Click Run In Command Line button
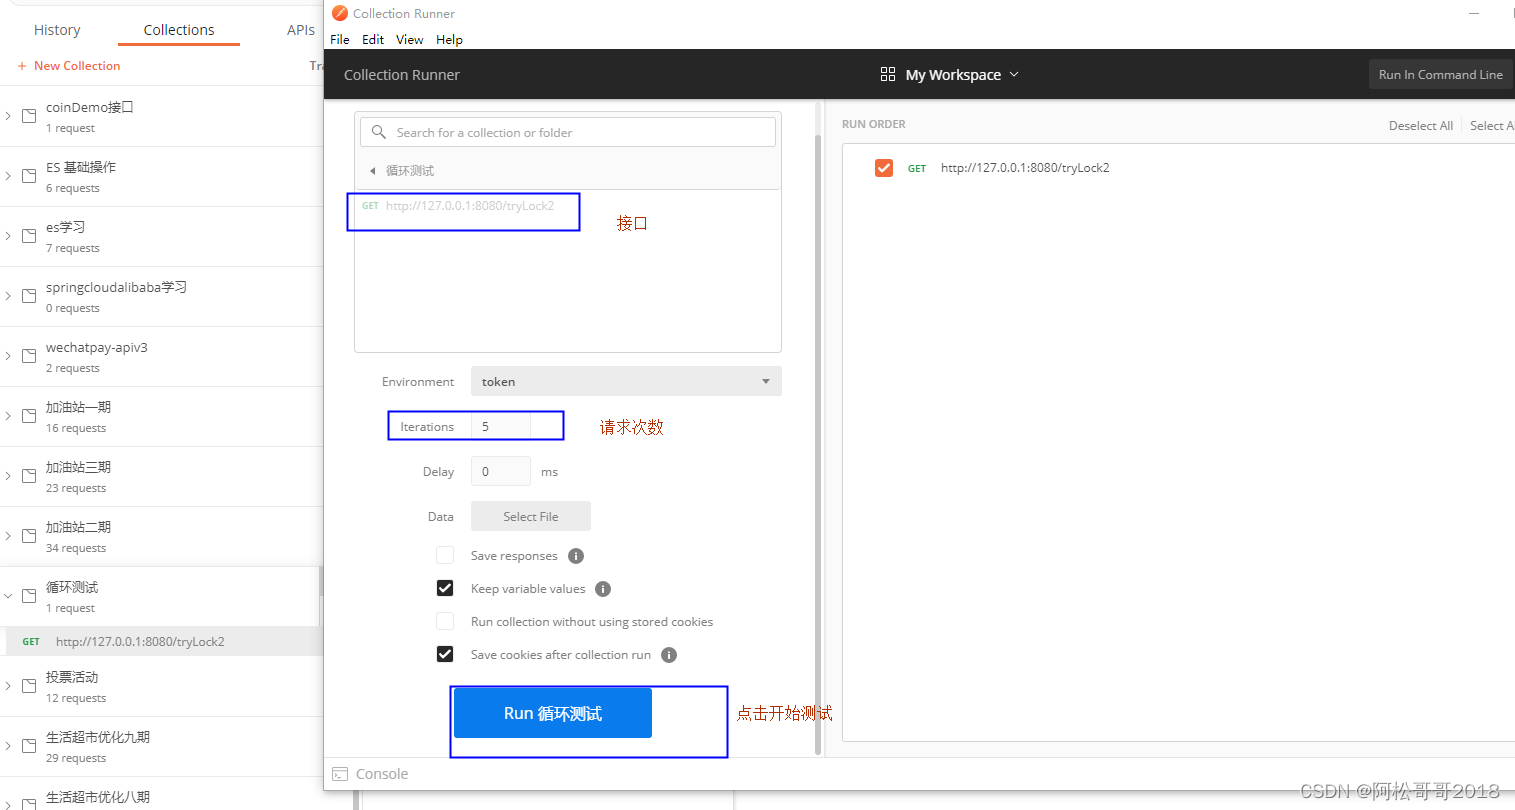 pyautogui.click(x=1440, y=74)
